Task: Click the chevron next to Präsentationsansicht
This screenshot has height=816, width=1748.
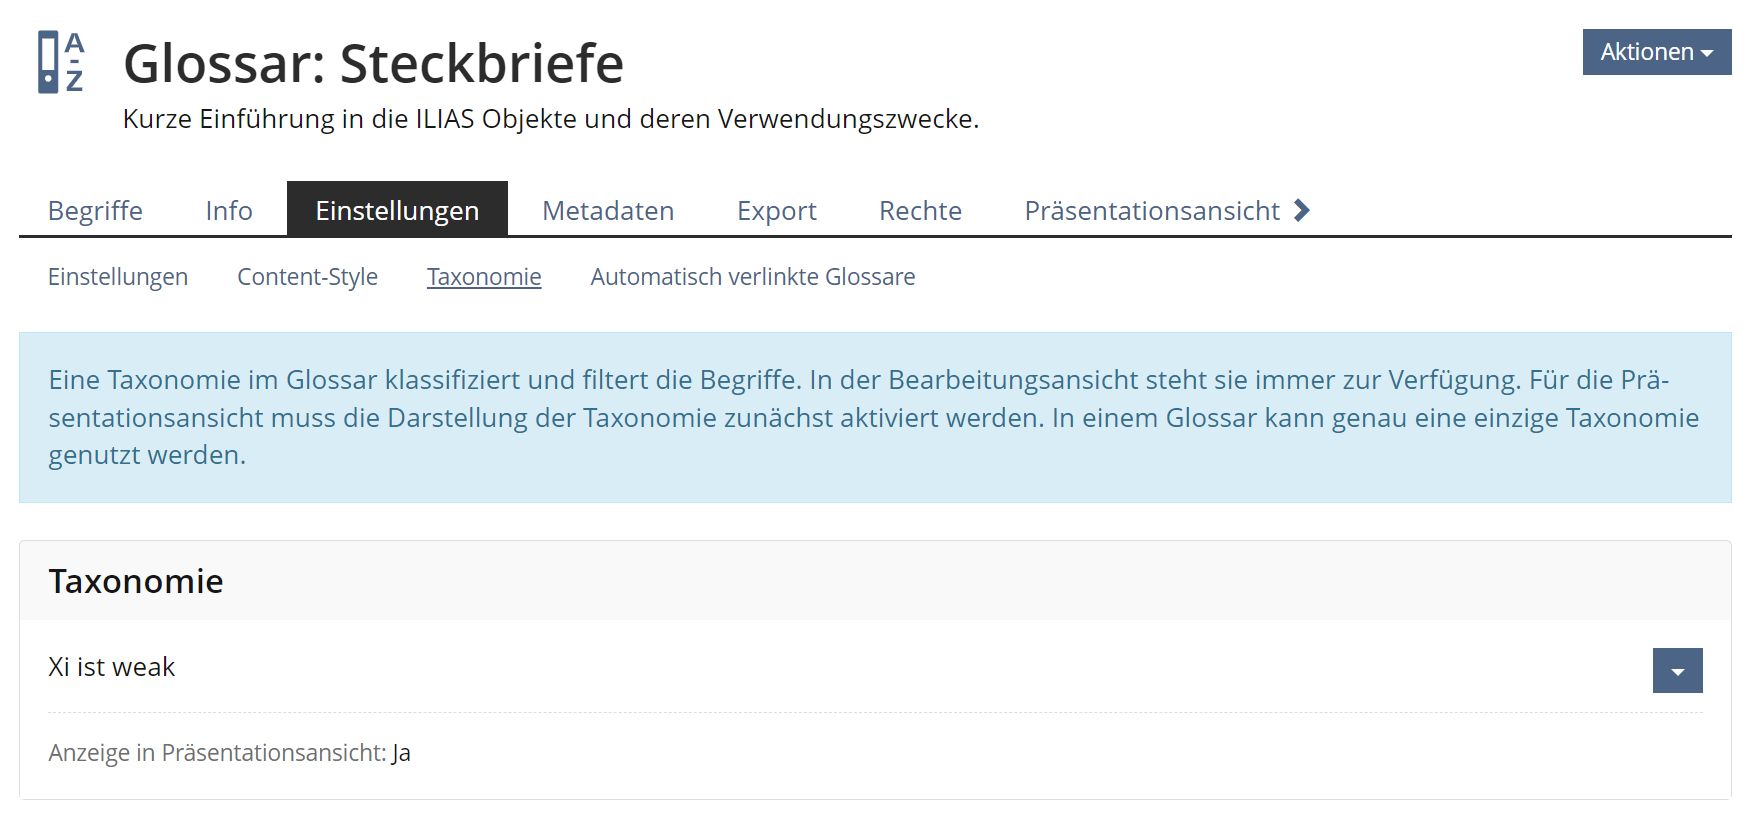Action: tap(1301, 210)
